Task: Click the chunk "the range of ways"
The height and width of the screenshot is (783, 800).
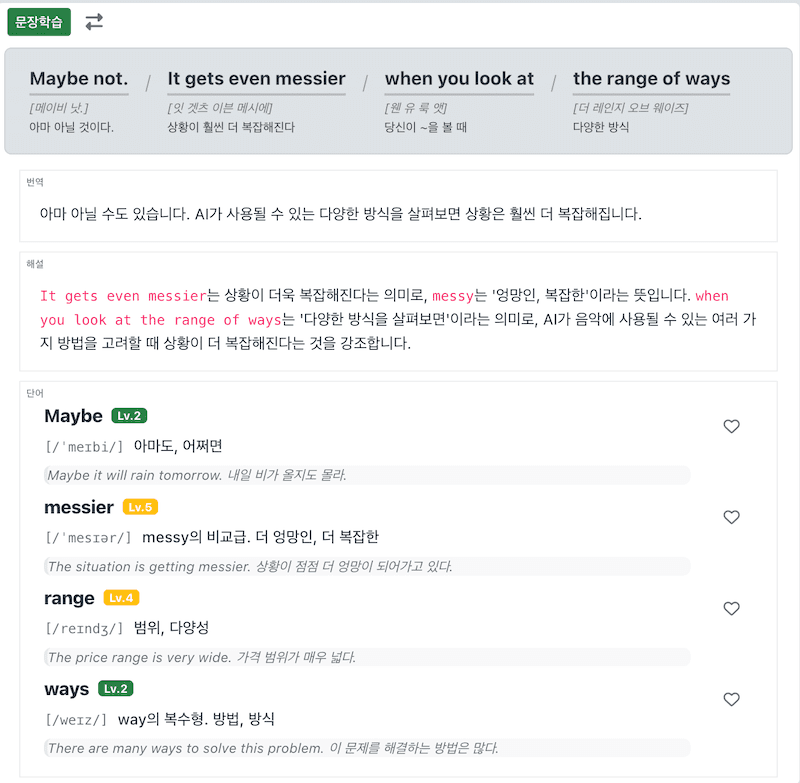Action: tap(651, 79)
